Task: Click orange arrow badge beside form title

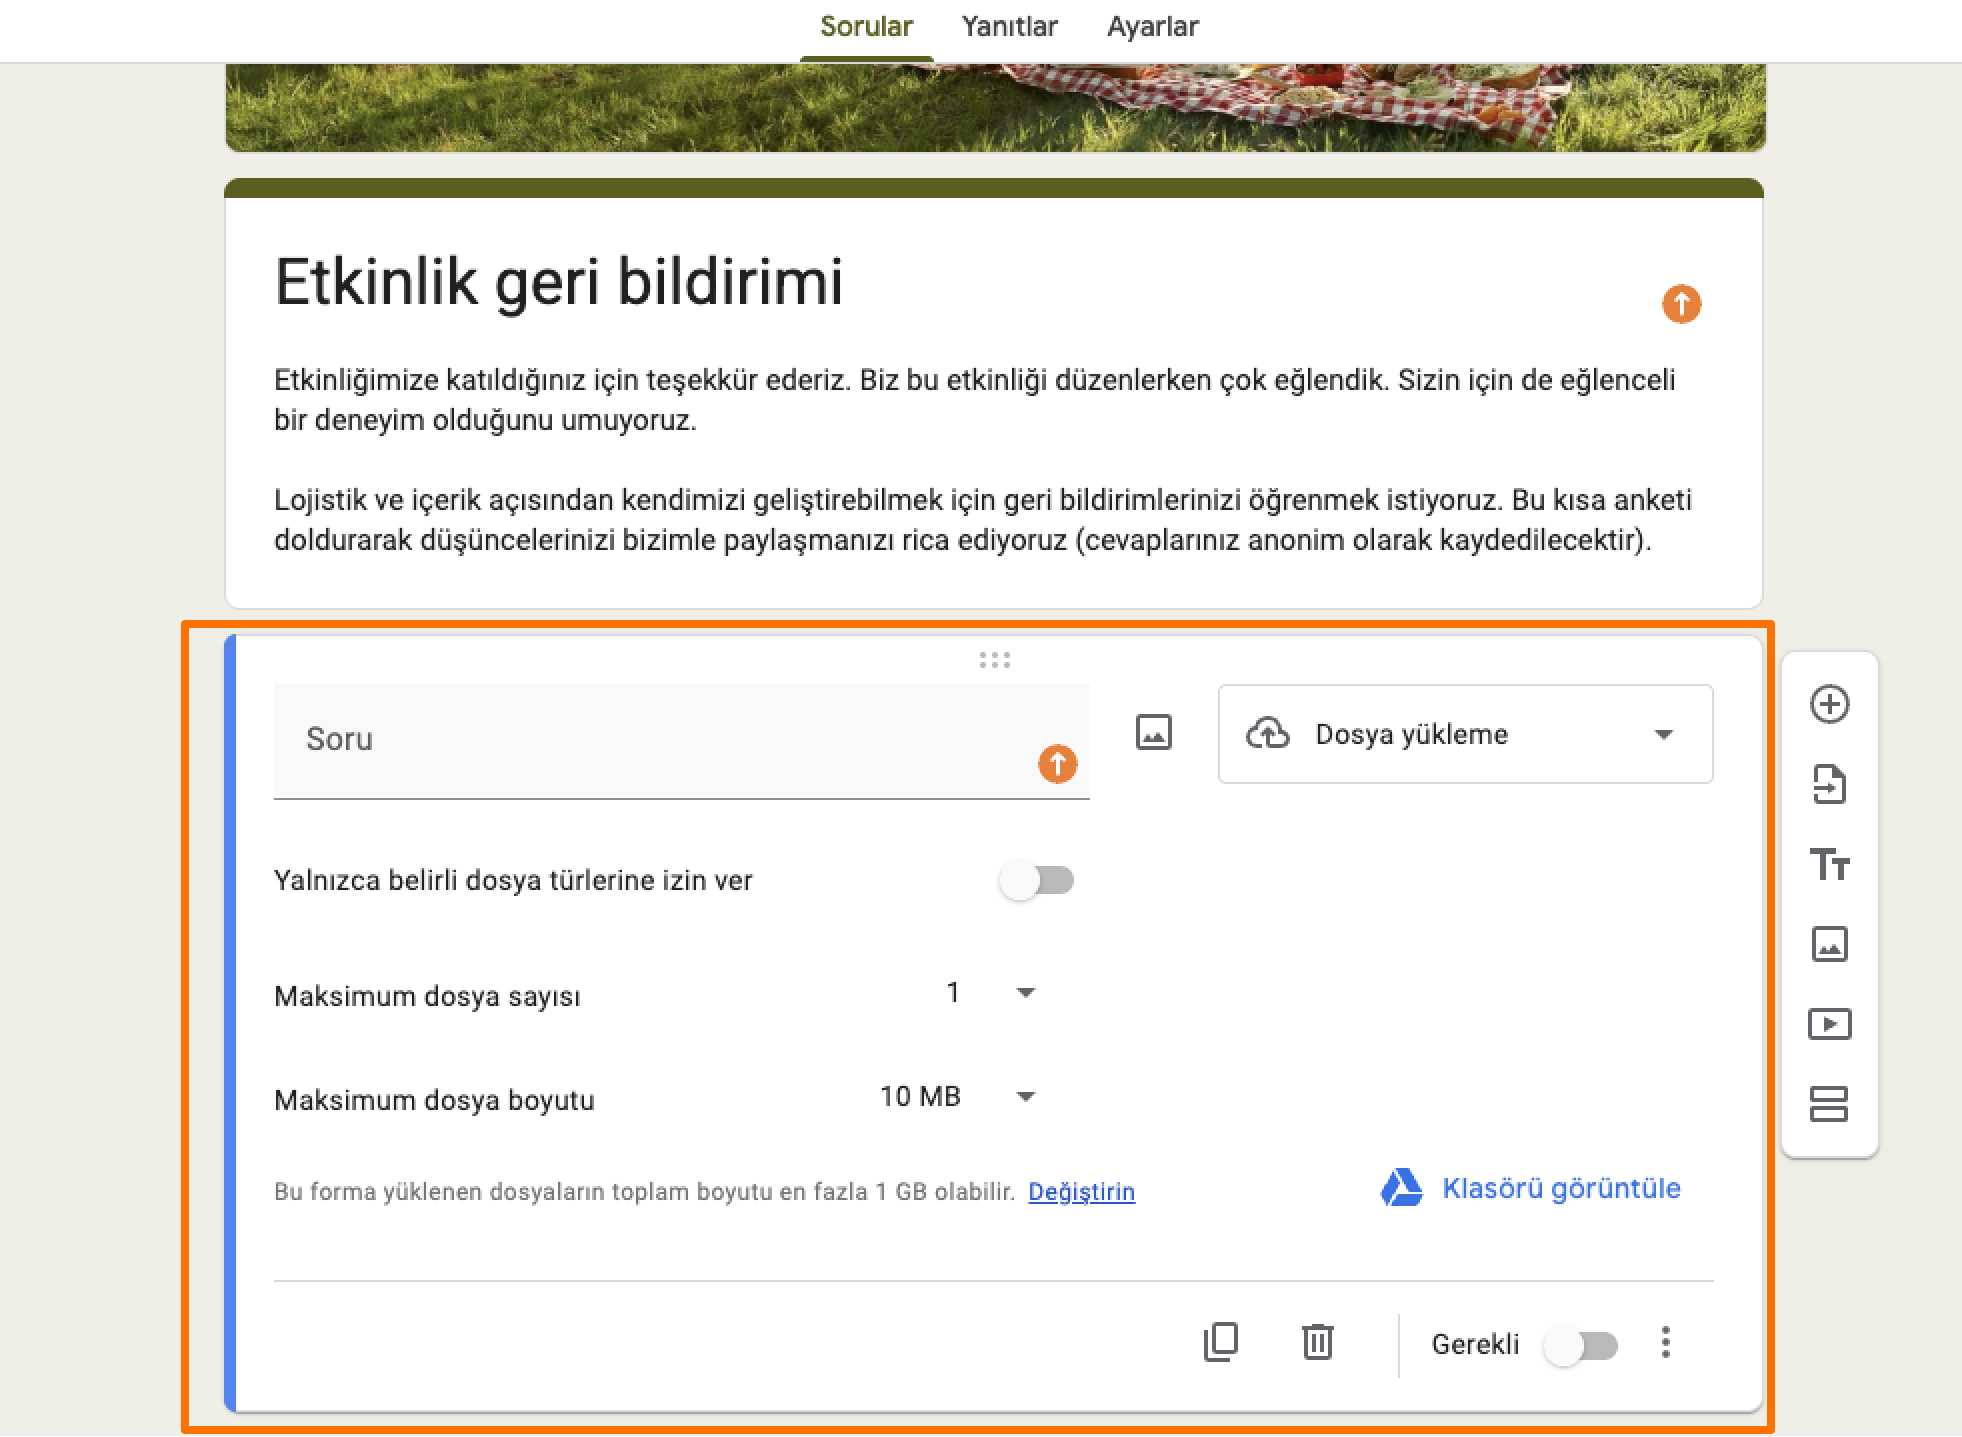Action: [x=1681, y=304]
